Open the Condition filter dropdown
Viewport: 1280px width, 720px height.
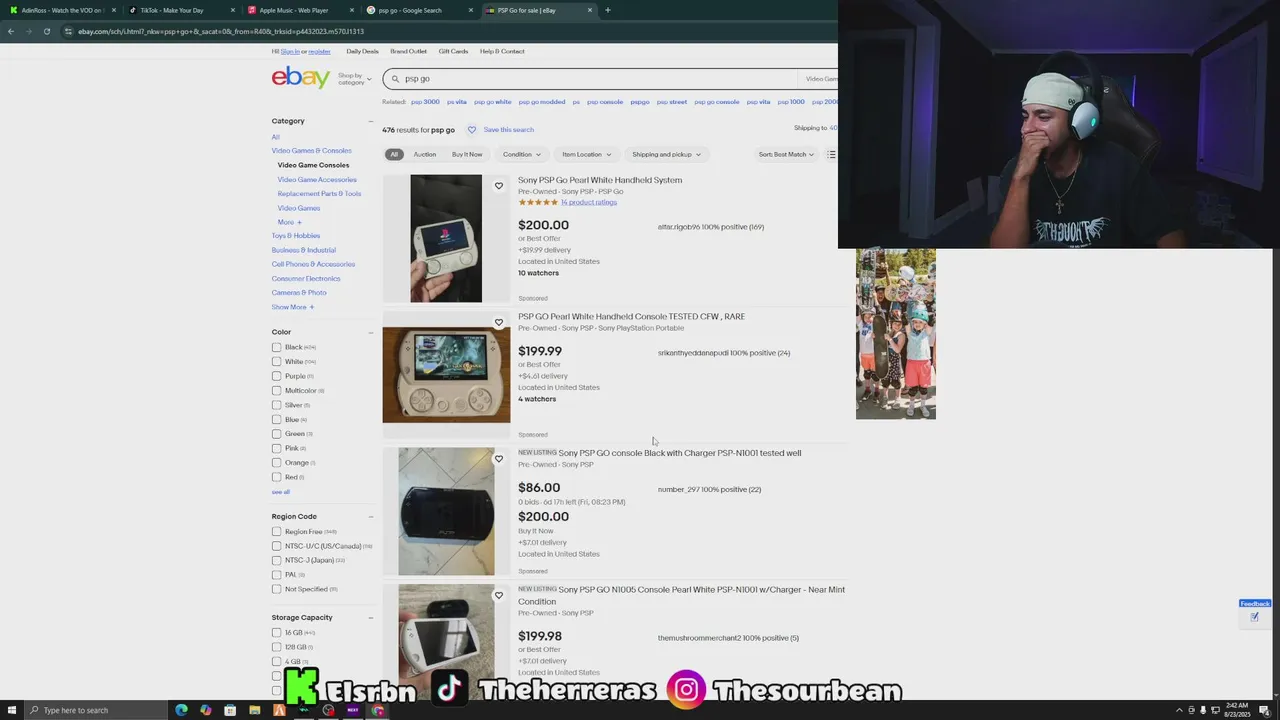pos(521,154)
